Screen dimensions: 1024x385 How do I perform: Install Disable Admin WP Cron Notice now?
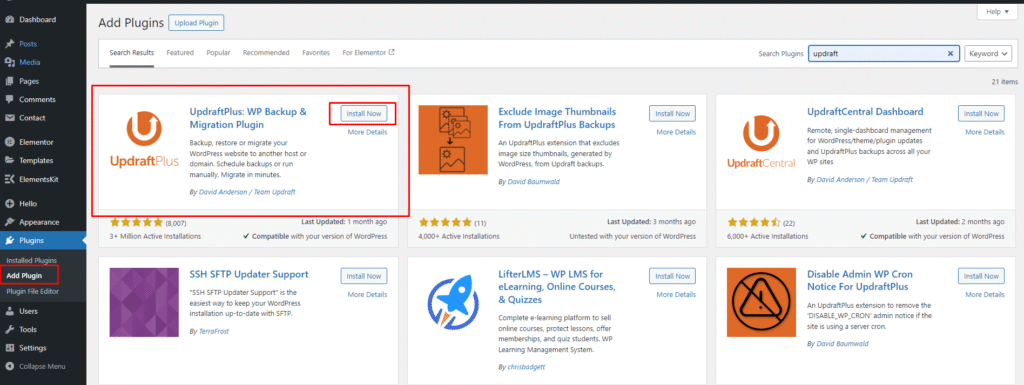click(x=982, y=276)
